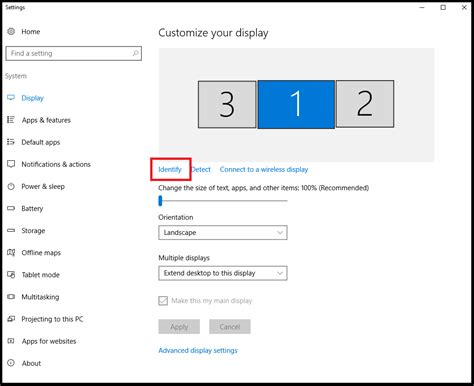Viewport: 474px width, 386px height.
Task: Minimize the Settings window
Action: coord(422,7)
